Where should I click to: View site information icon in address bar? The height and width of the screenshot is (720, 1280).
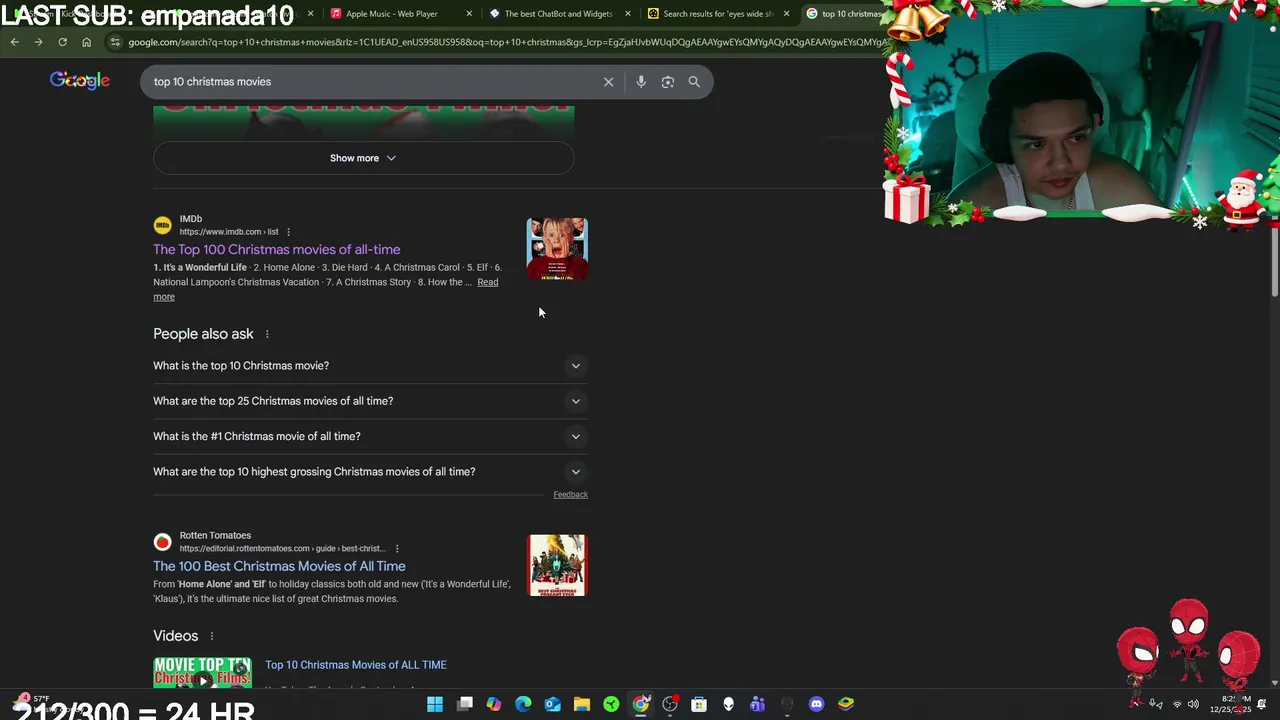116,42
